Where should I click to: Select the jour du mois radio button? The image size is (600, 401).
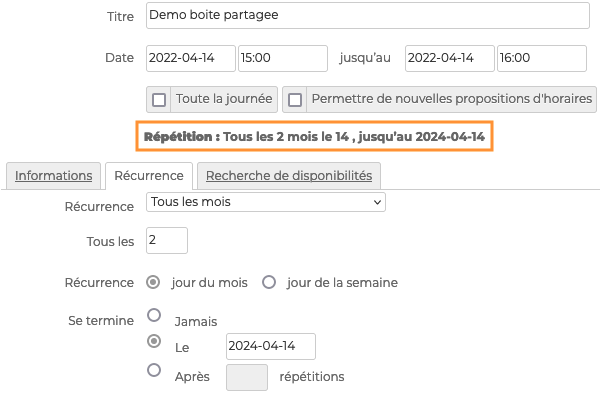point(154,283)
